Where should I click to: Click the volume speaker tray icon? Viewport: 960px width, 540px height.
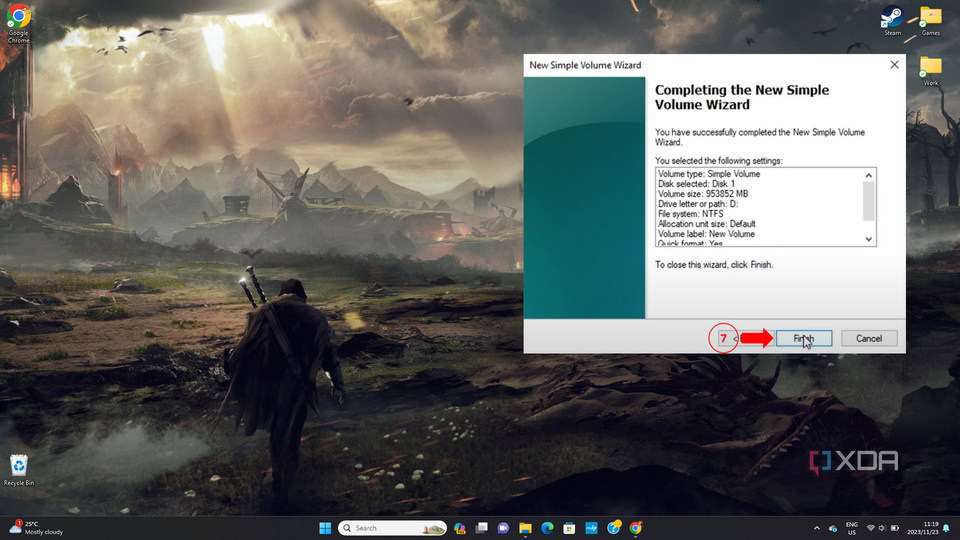coord(882,528)
